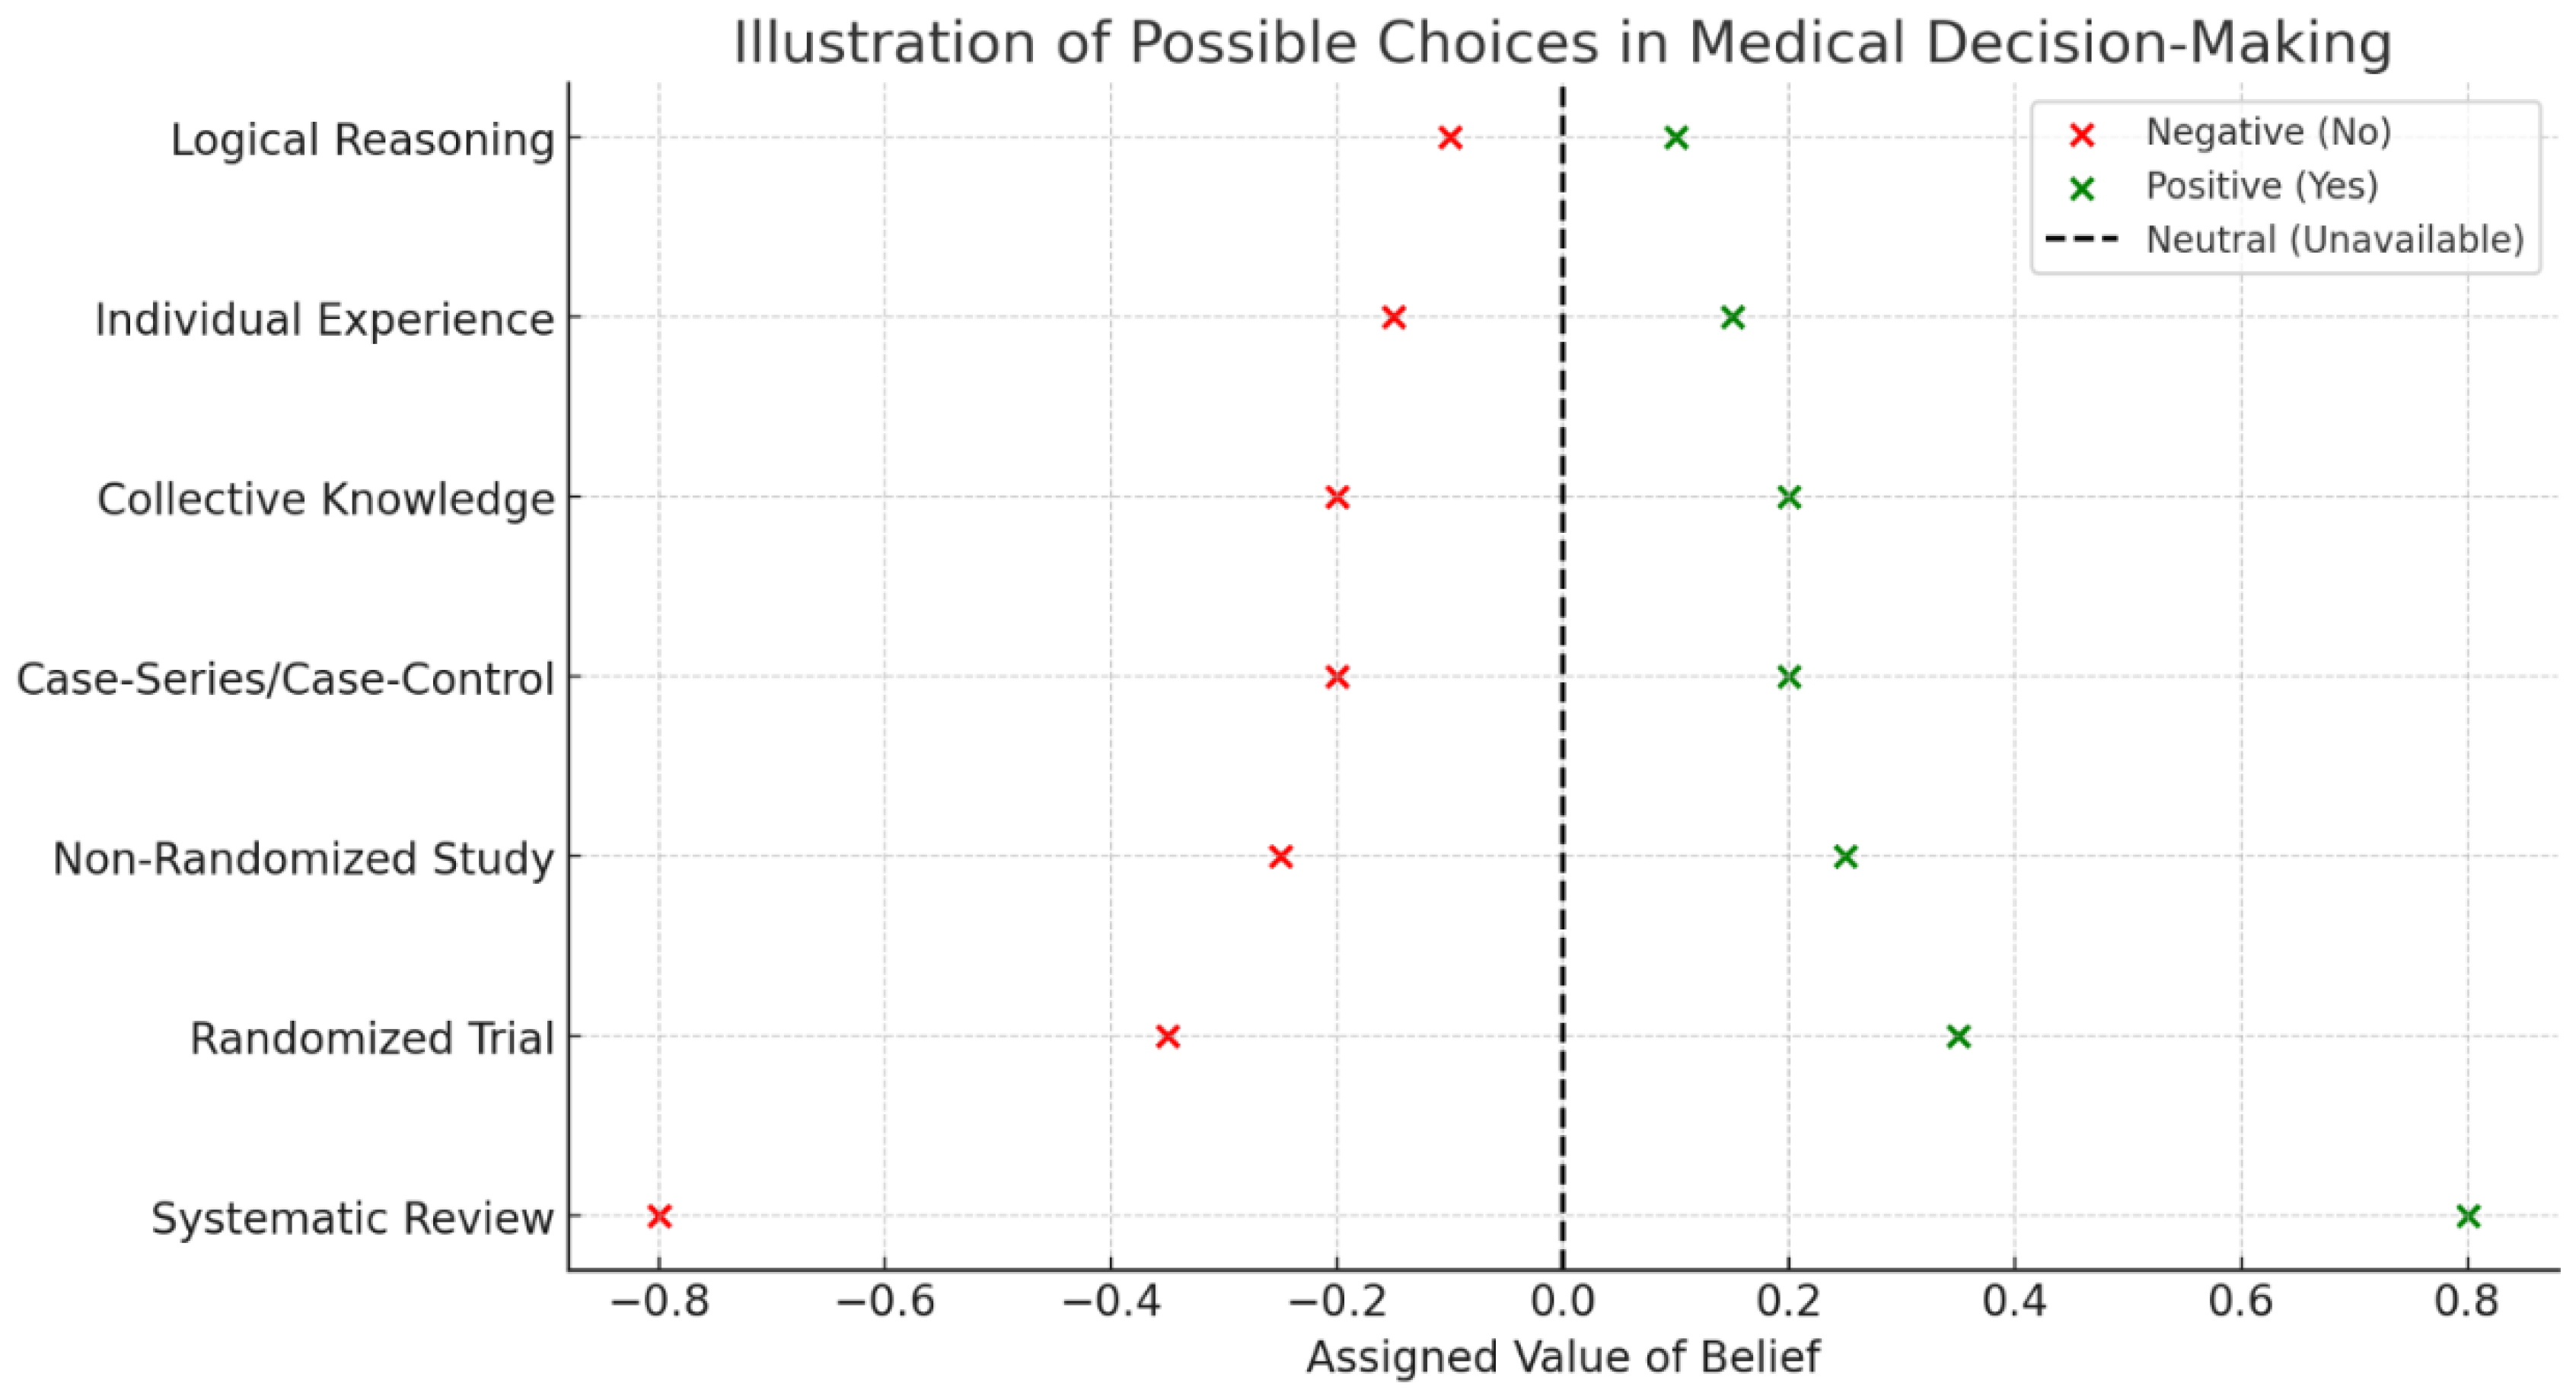
Task: Click the chart title text
Action: [1562, 44]
